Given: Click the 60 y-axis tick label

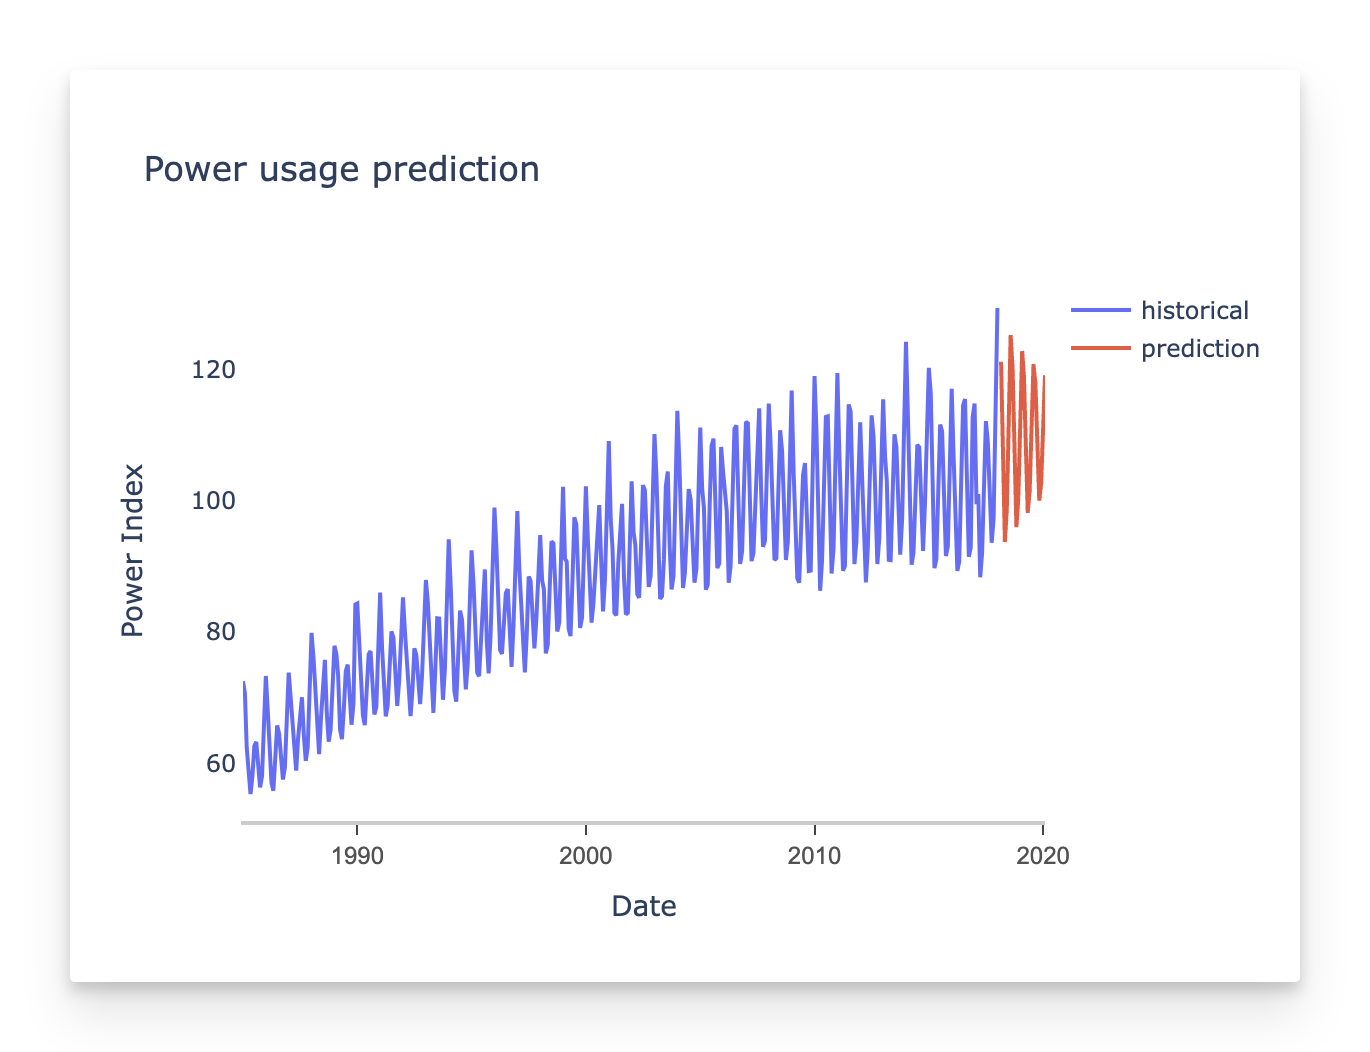Looking at the screenshot, I should click(x=220, y=764).
